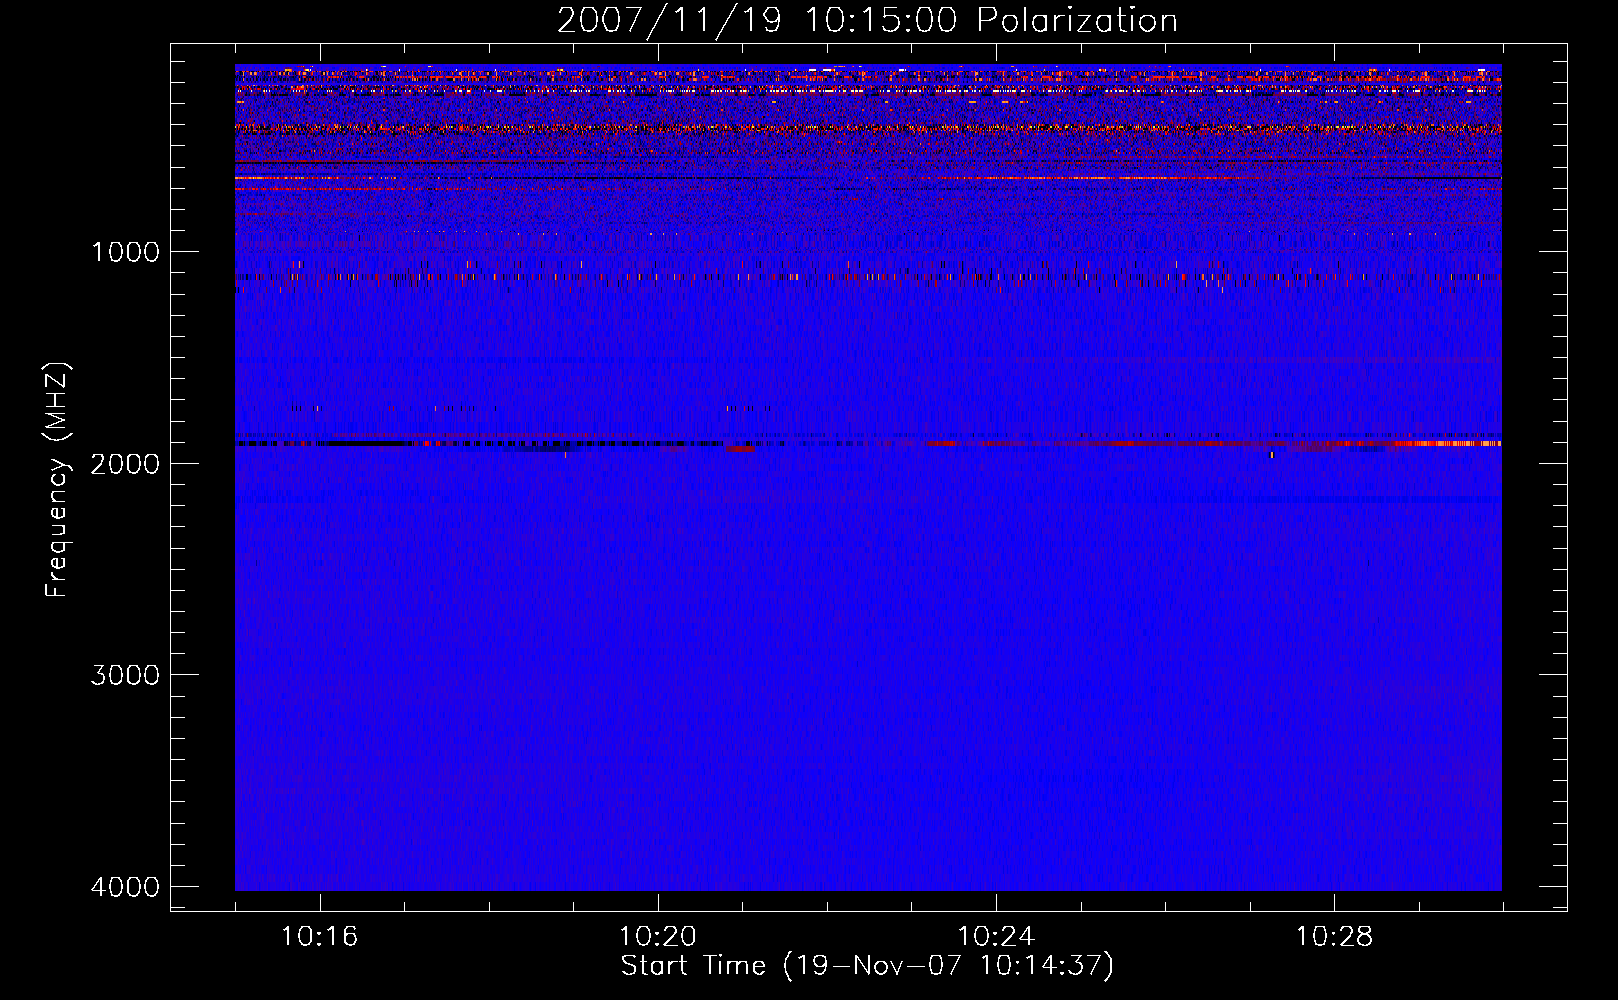Select the 'Start Time (19-Nov-07 10:14:37)' axis label

click(867, 966)
